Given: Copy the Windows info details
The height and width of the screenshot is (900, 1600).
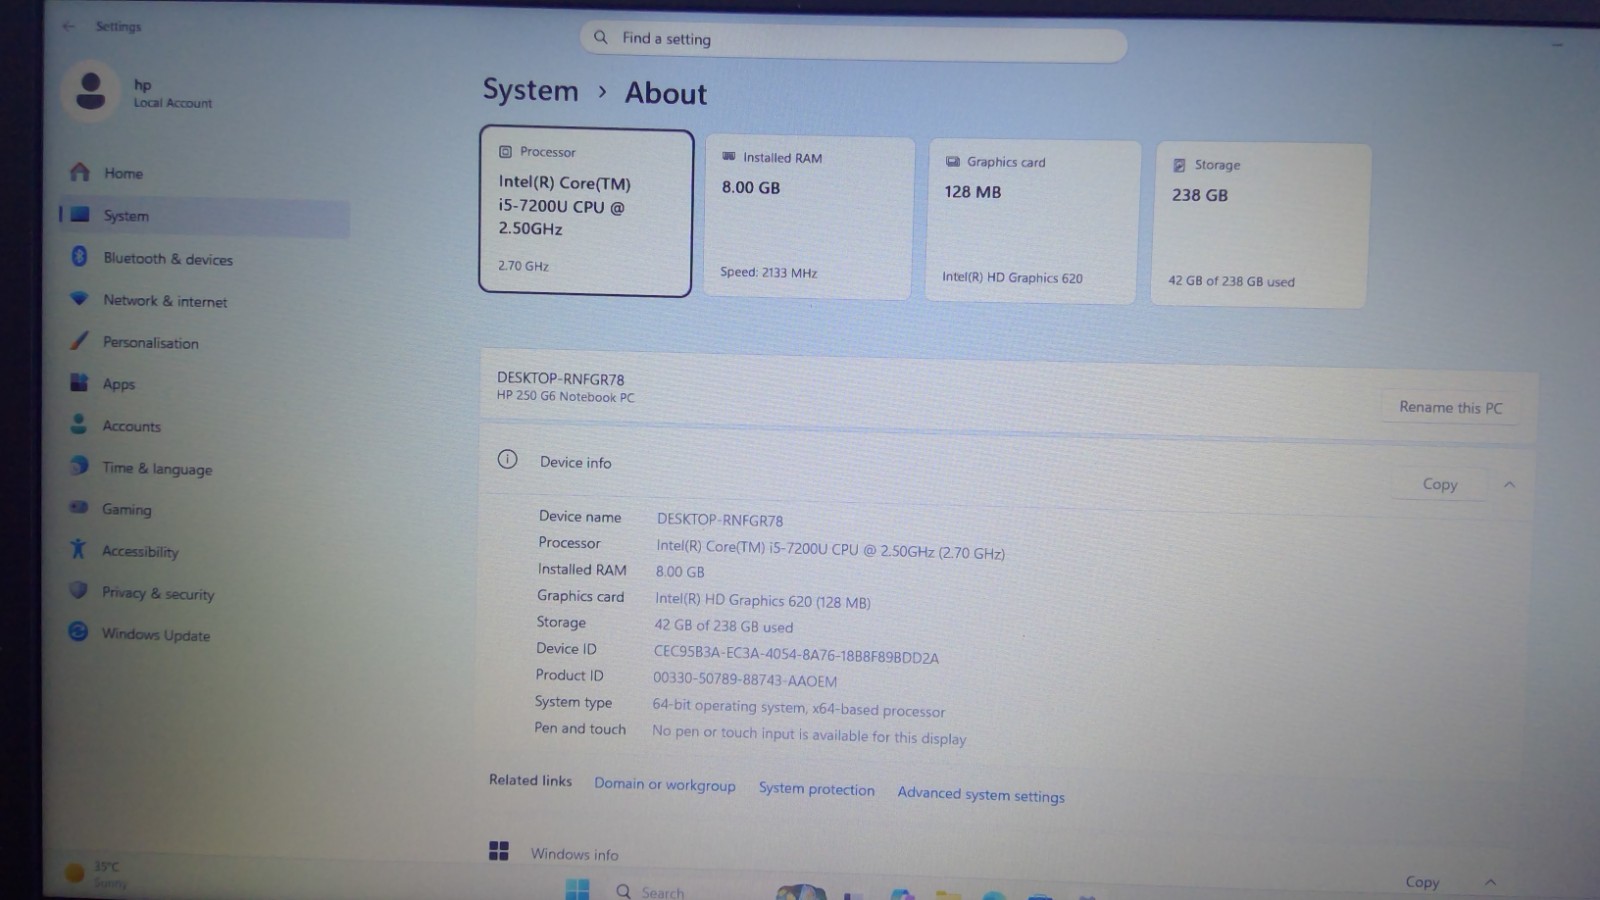Looking at the screenshot, I should pos(1422,881).
